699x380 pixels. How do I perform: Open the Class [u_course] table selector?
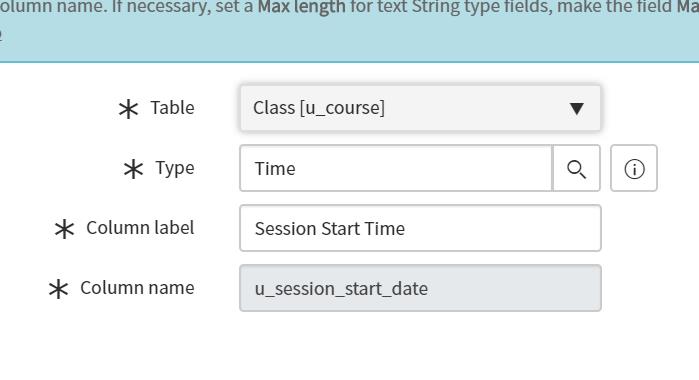point(420,108)
